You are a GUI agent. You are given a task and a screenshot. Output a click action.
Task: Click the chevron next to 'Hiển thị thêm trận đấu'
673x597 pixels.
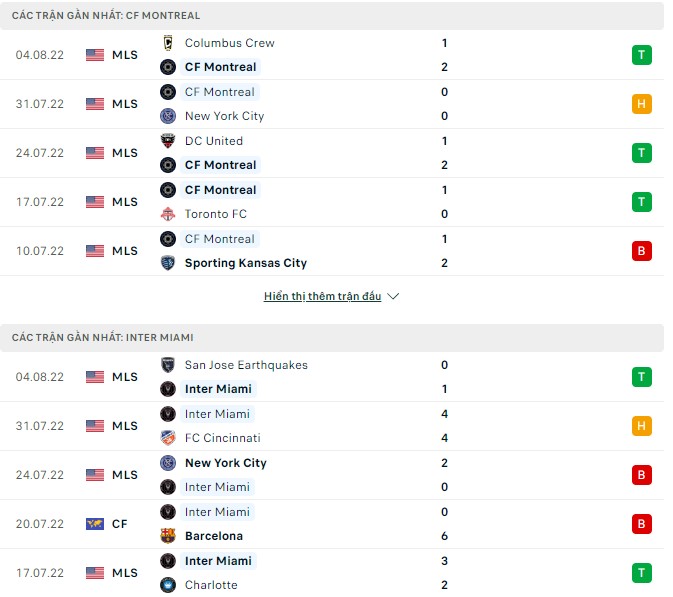point(393,297)
